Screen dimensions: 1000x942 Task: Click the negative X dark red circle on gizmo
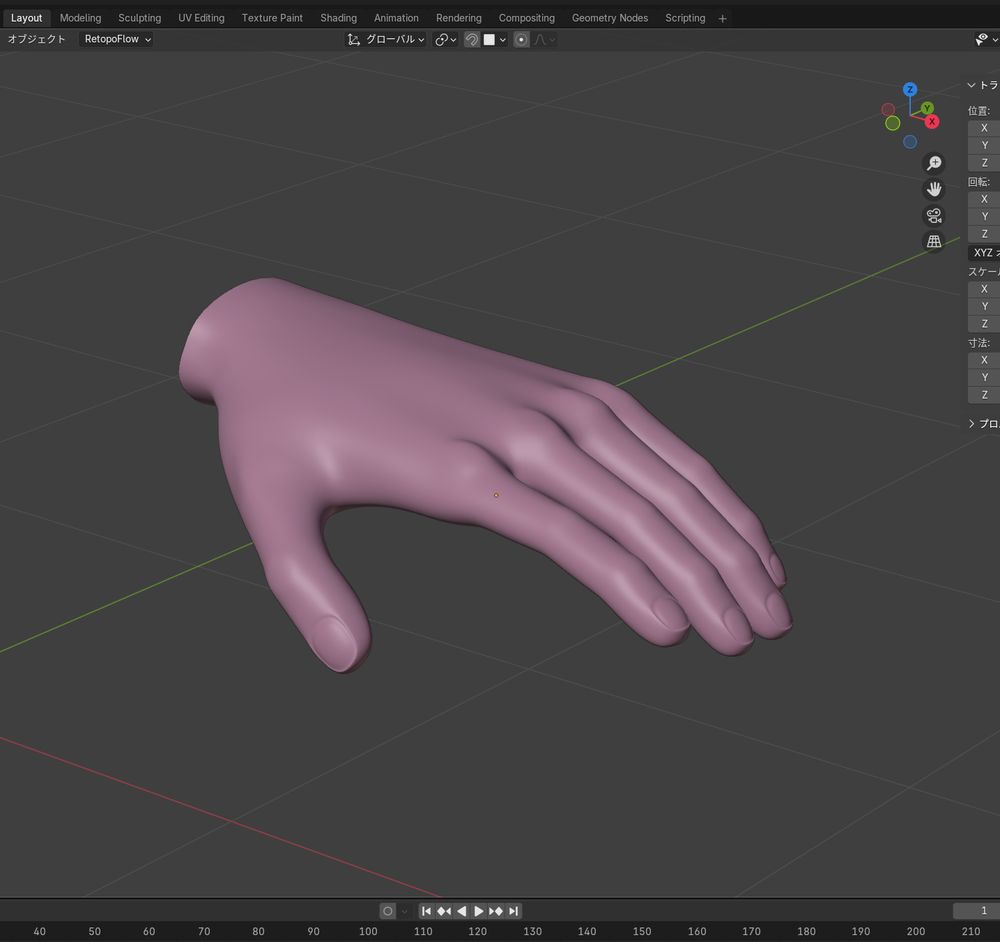point(888,110)
